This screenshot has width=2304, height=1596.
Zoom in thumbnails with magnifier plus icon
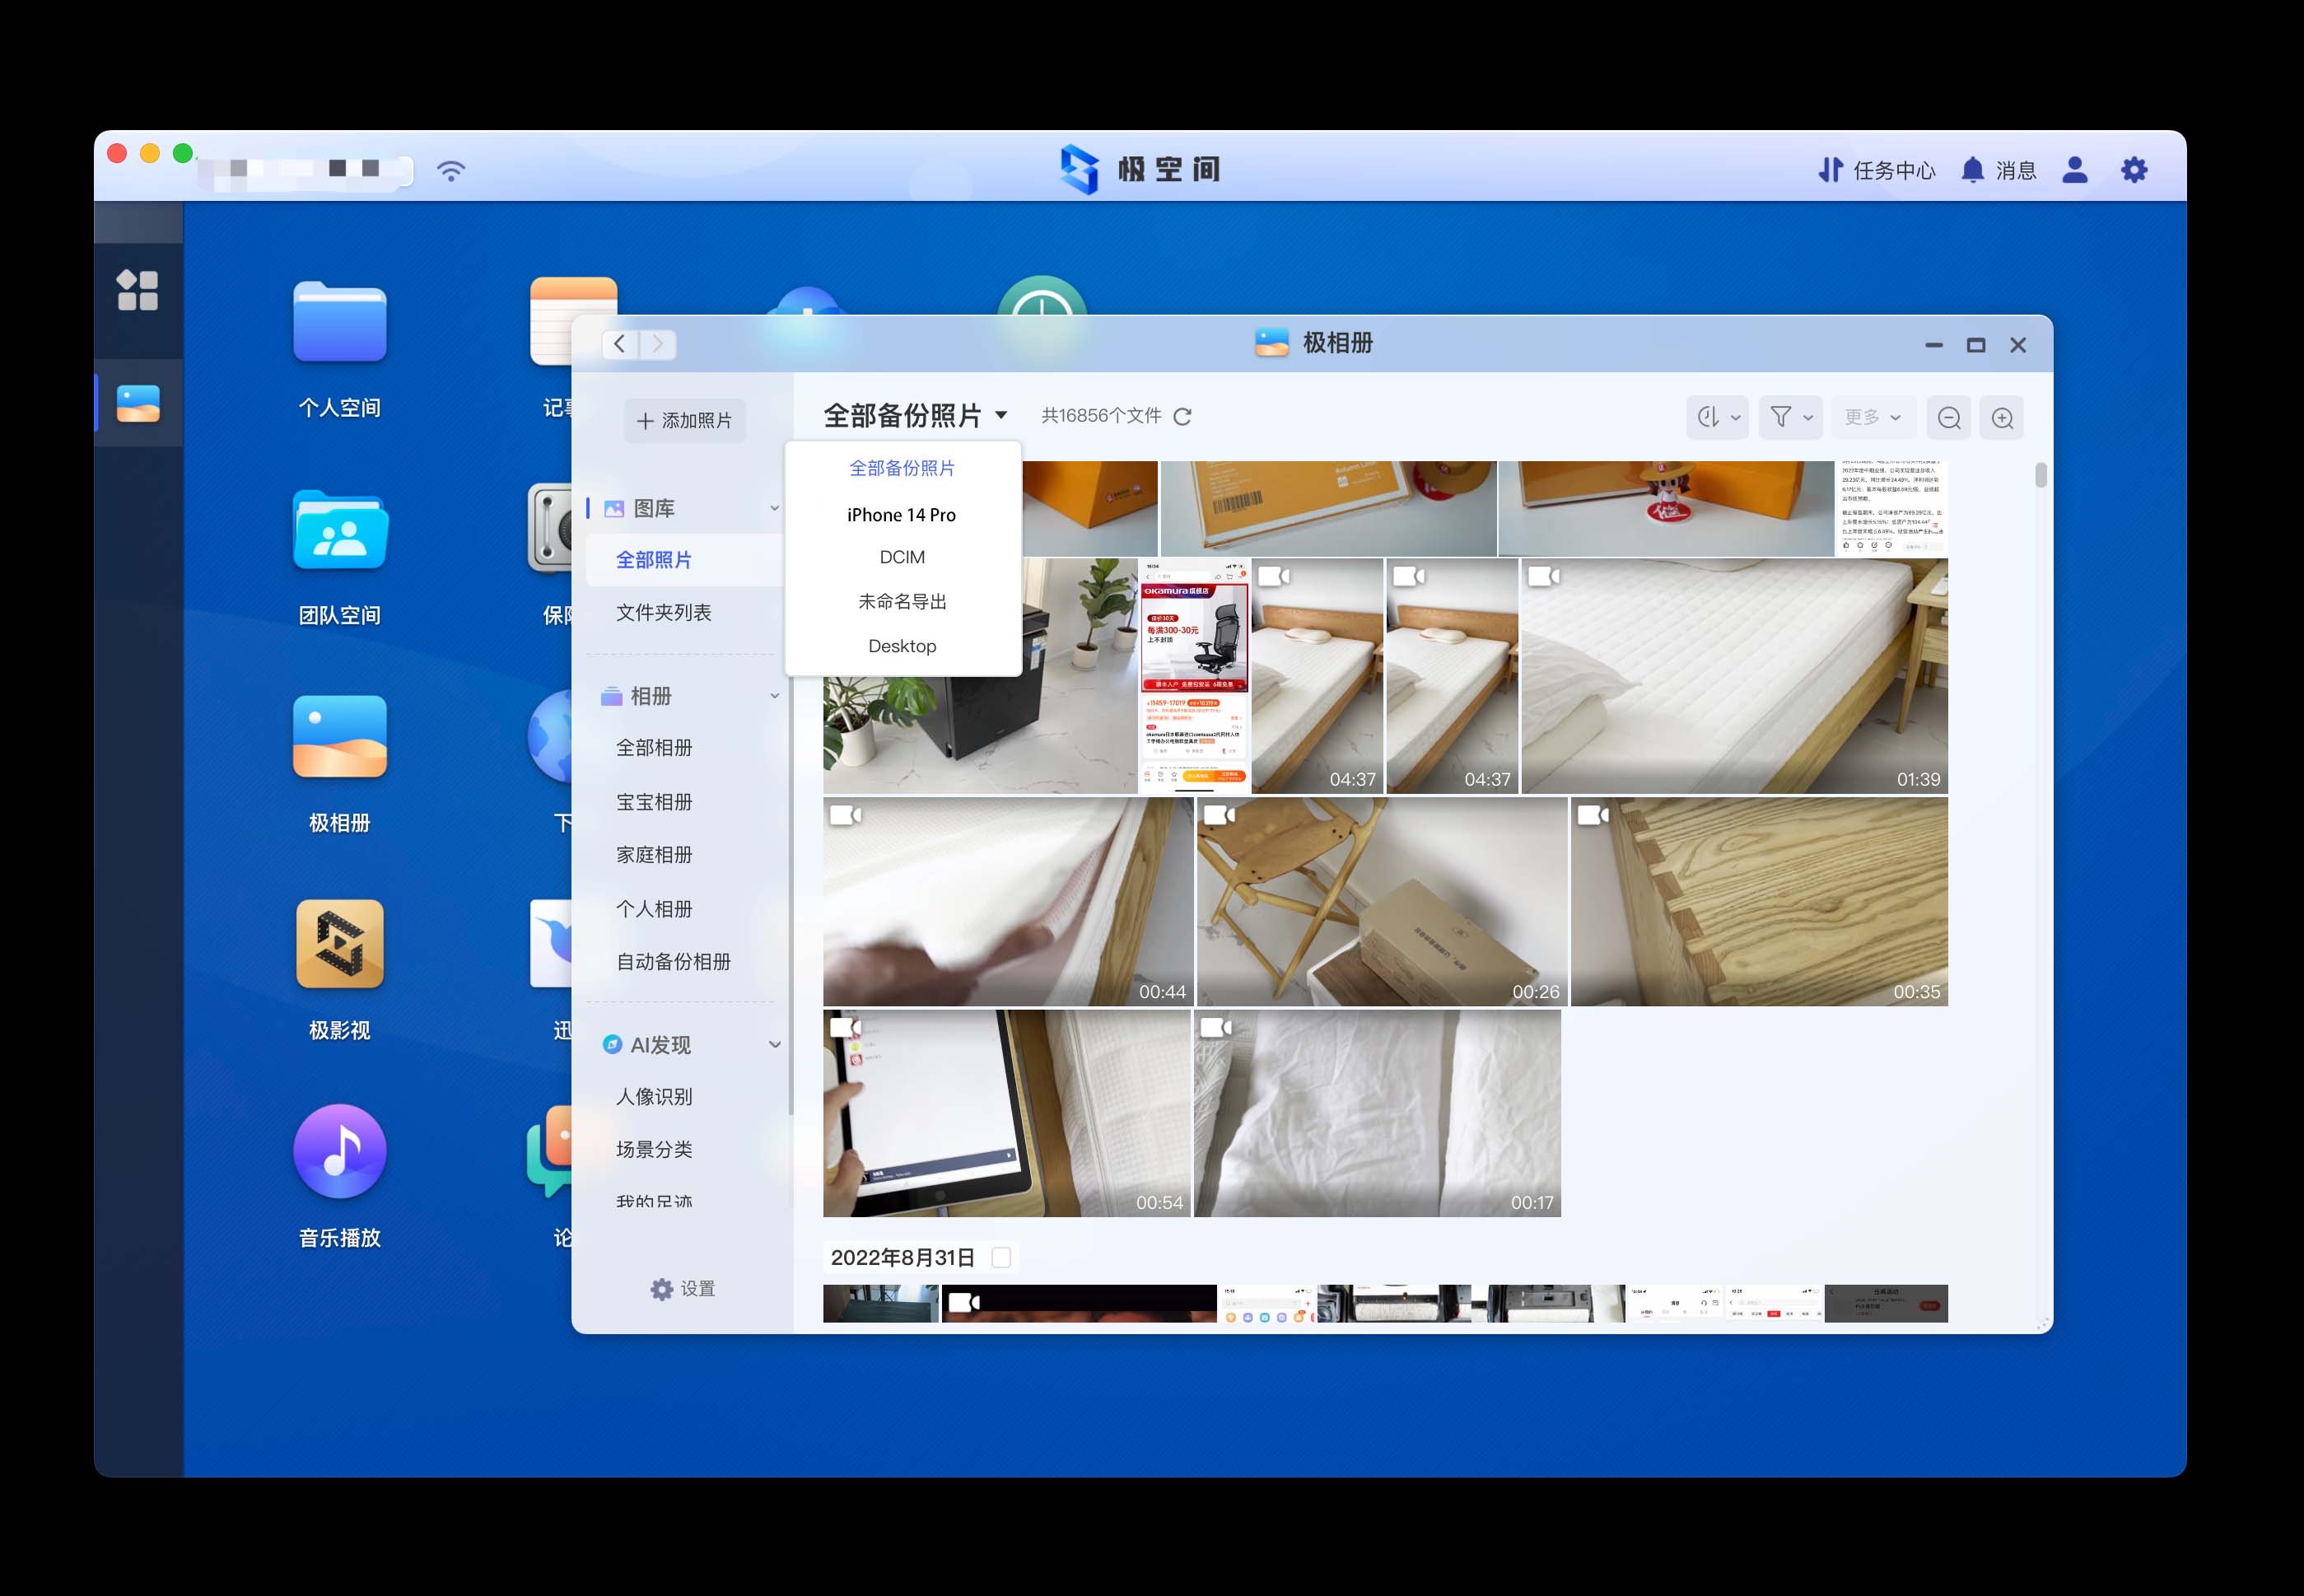tap(2002, 417)
